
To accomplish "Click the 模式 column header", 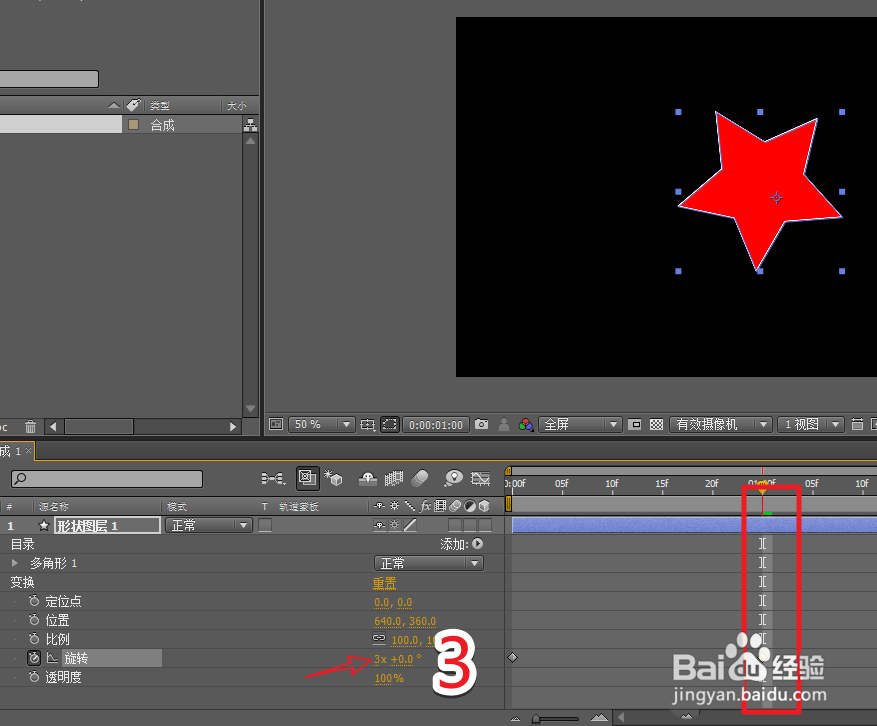I will (x=177, y=507).
